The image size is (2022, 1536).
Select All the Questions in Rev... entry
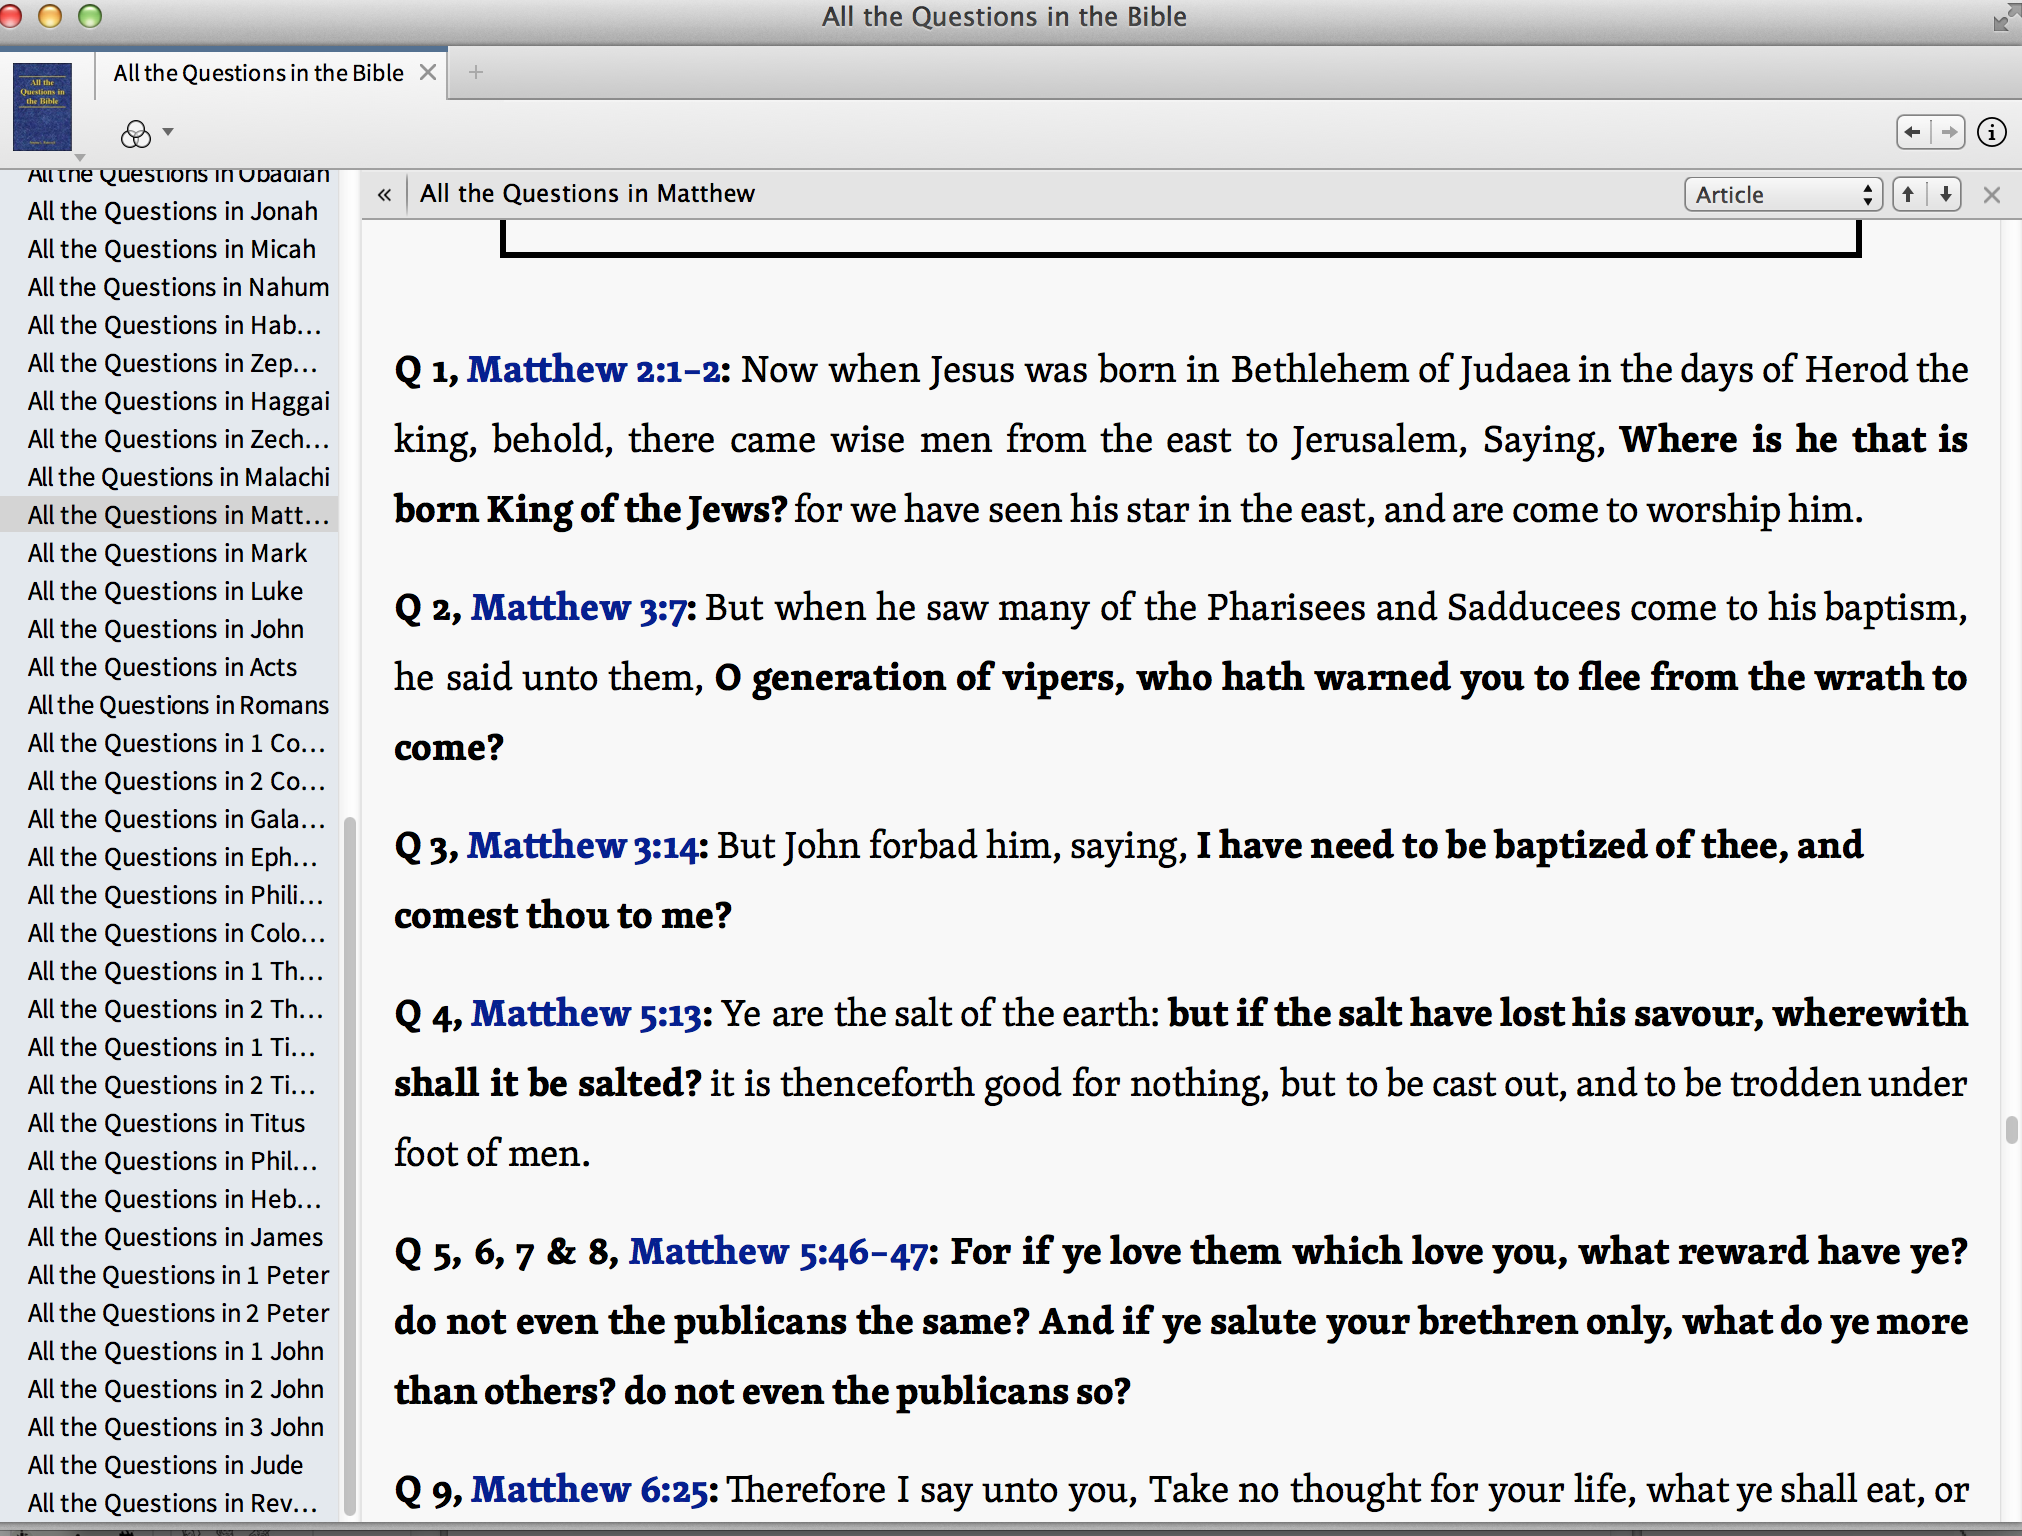pos(172,1503)
